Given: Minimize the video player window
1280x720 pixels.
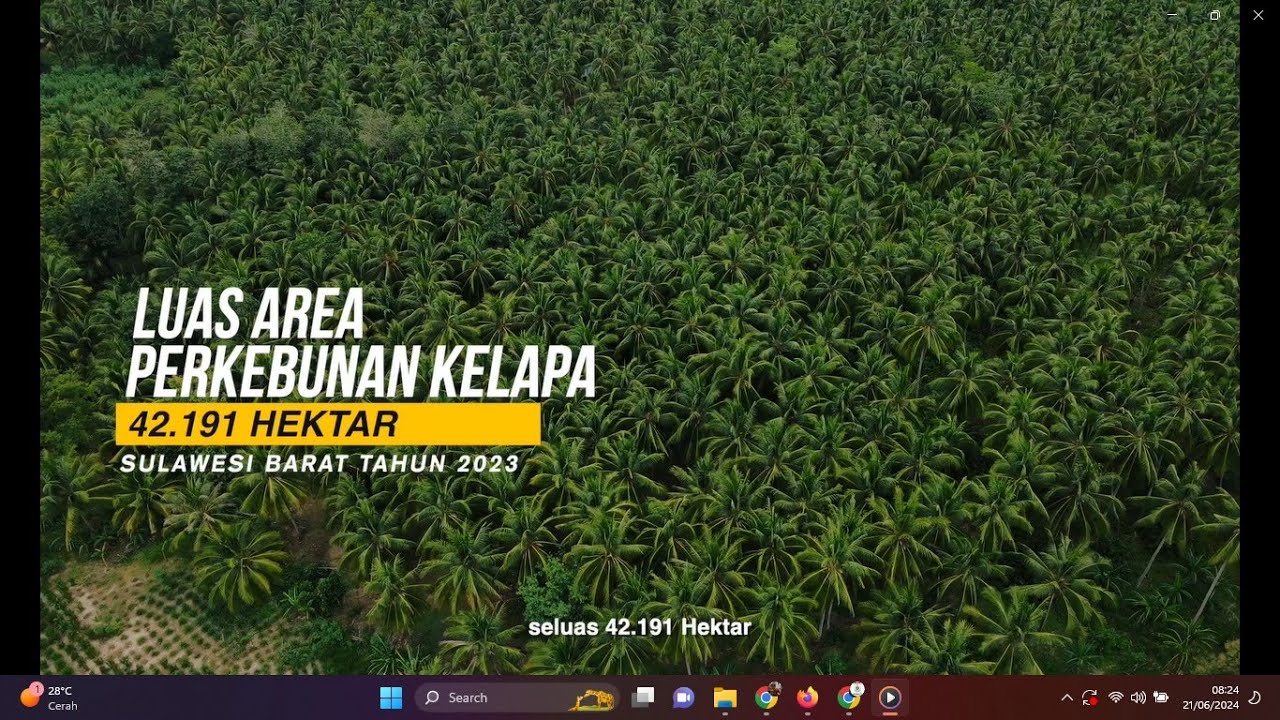Looking at the screenshot, I should pos(1172,15).
